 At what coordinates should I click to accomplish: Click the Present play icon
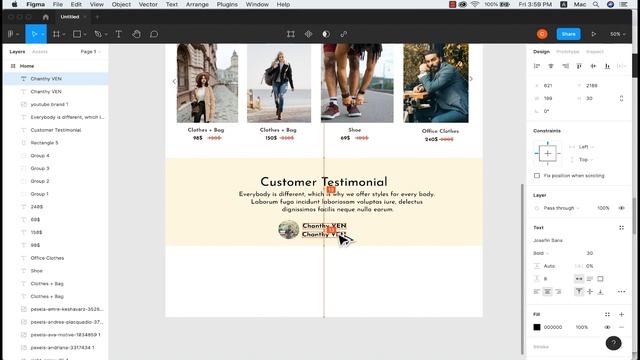[593, 34]
